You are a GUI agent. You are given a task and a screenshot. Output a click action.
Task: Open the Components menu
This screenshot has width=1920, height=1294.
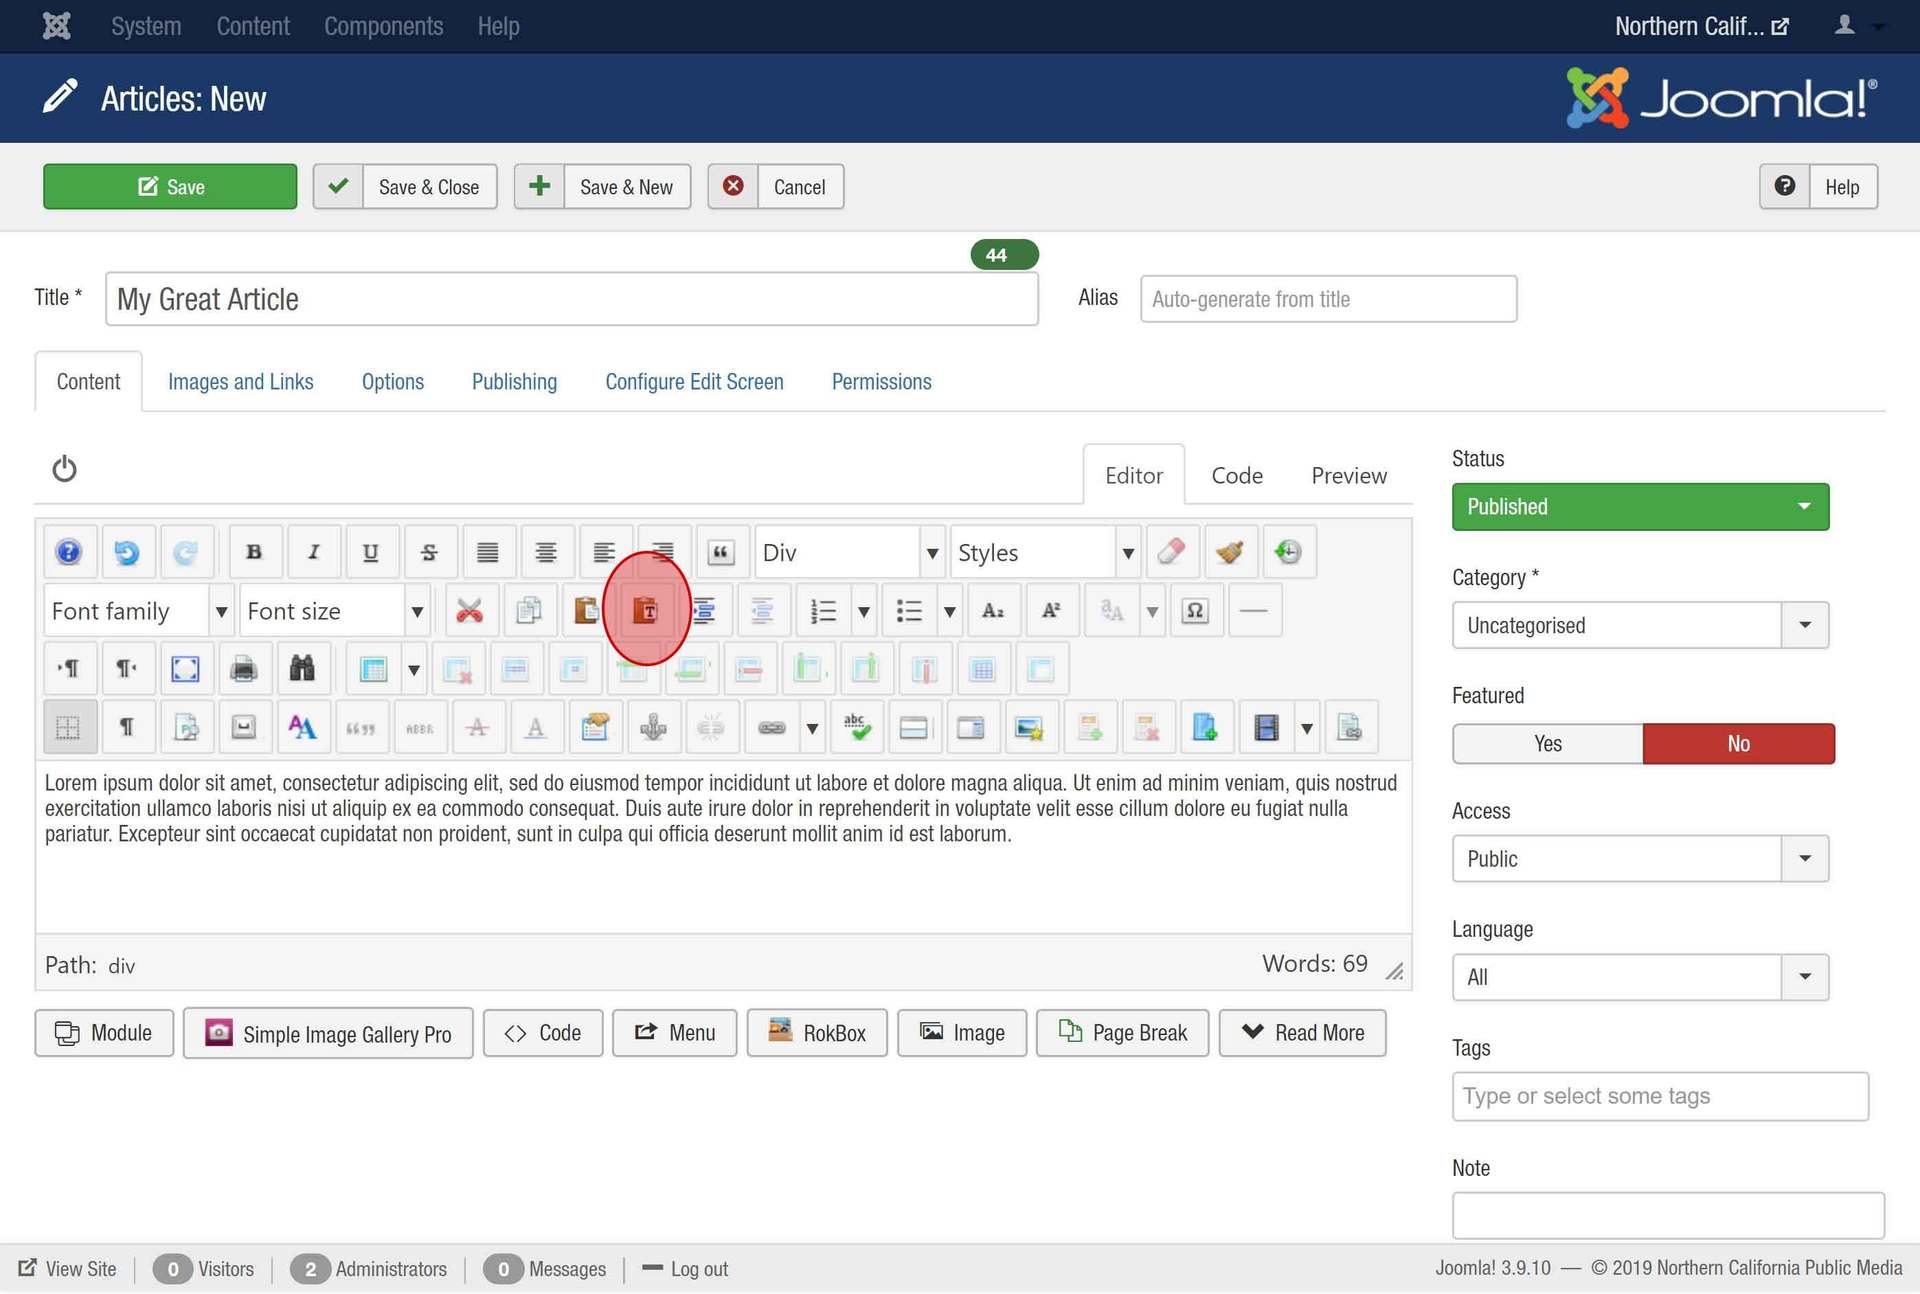click(x=383, y=26)
